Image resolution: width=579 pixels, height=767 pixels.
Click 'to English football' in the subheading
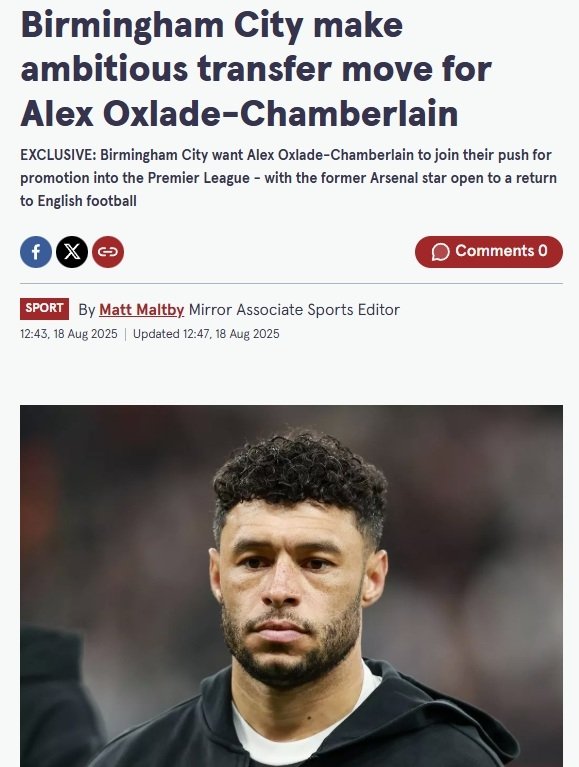pos(78,201)
